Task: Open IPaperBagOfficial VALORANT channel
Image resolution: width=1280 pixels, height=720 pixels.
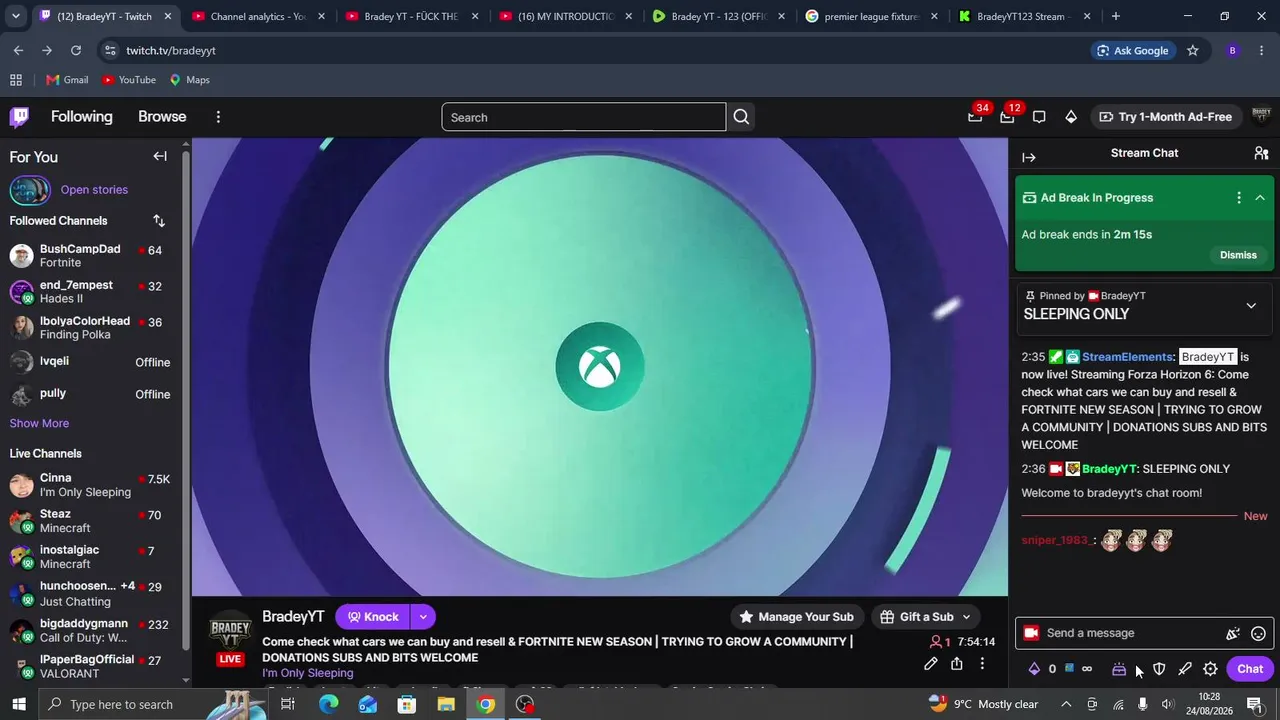Action: [x=90, y=667]
